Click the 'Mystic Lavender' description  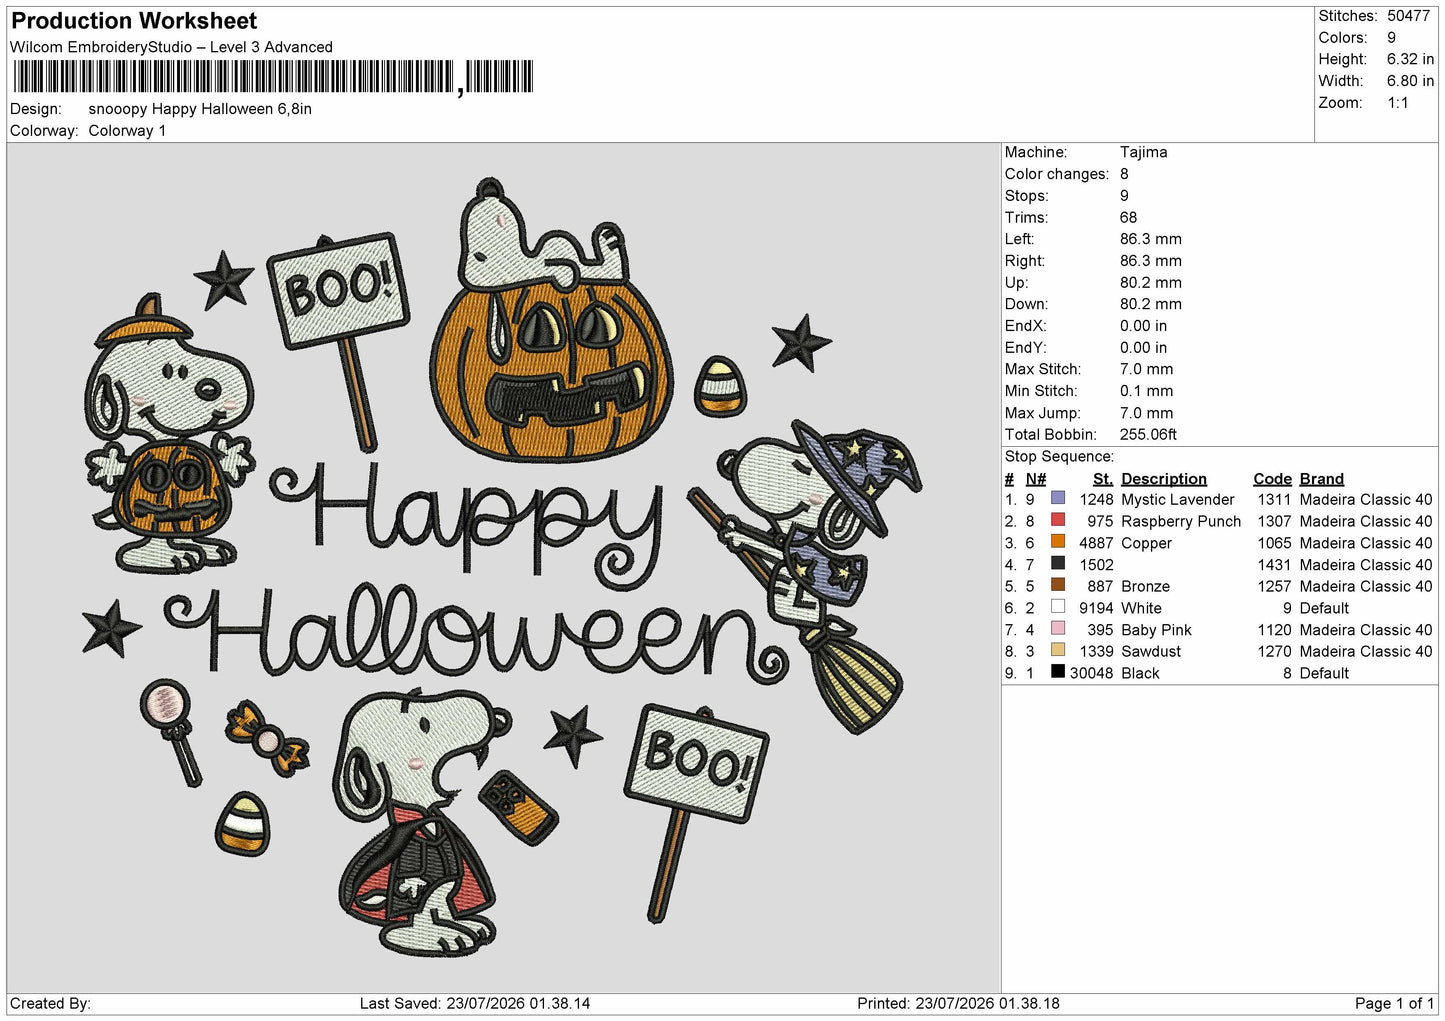pos(1177,499)
